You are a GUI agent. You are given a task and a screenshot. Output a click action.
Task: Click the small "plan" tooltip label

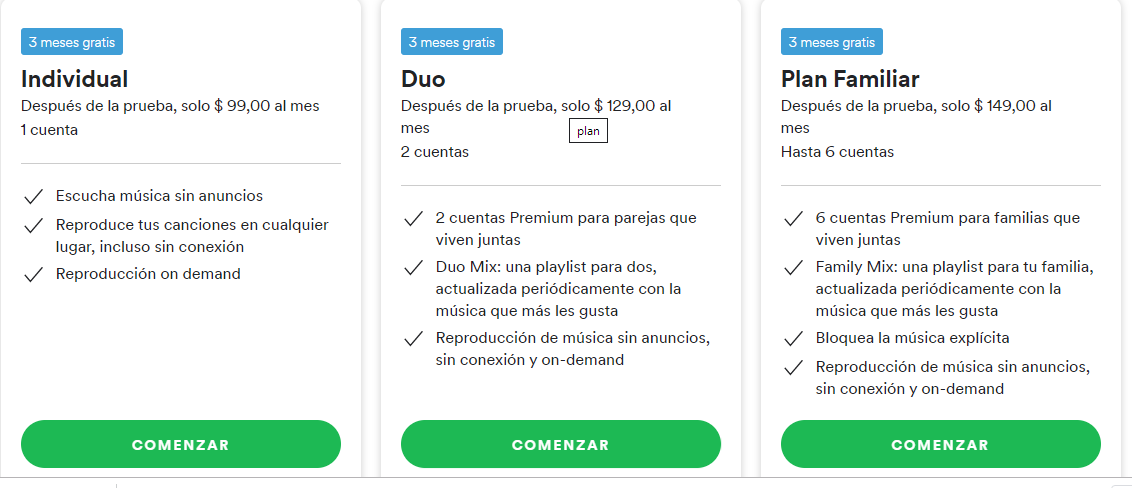click(588, 131)
